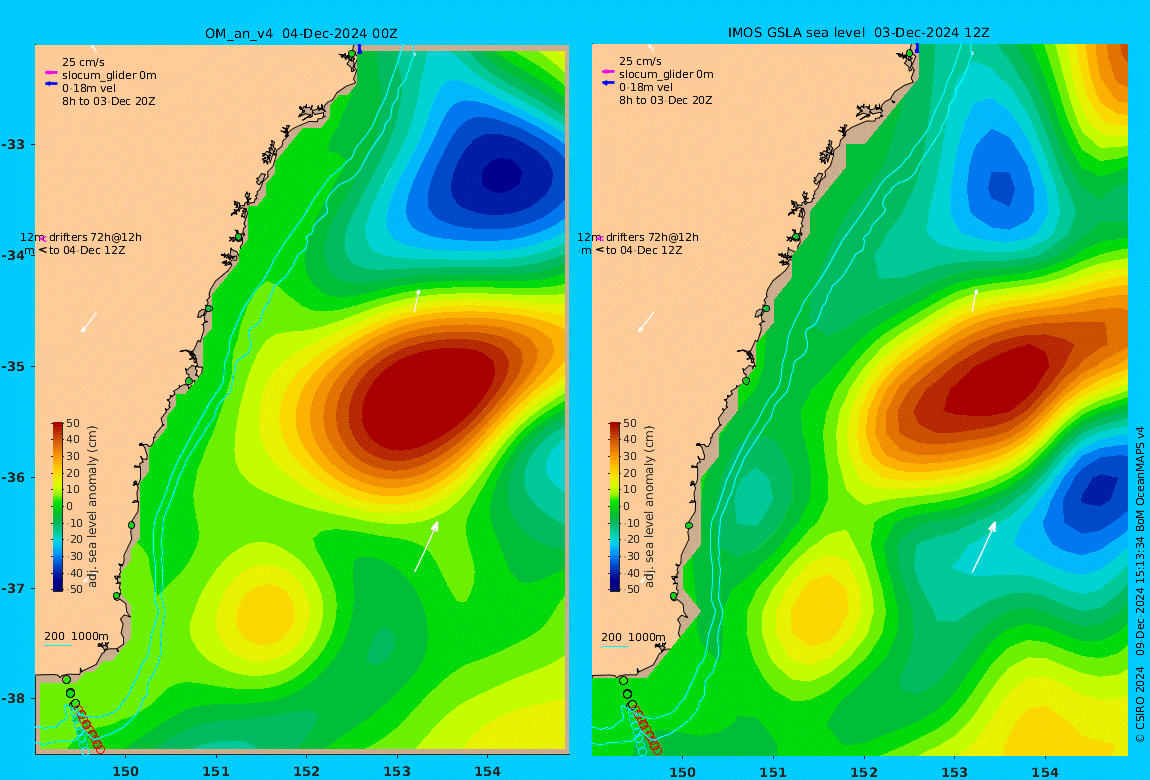Click longitude label 152 under right map
Image resolution: width=1150 pixels, height=780 pixels.
[864, 772]
